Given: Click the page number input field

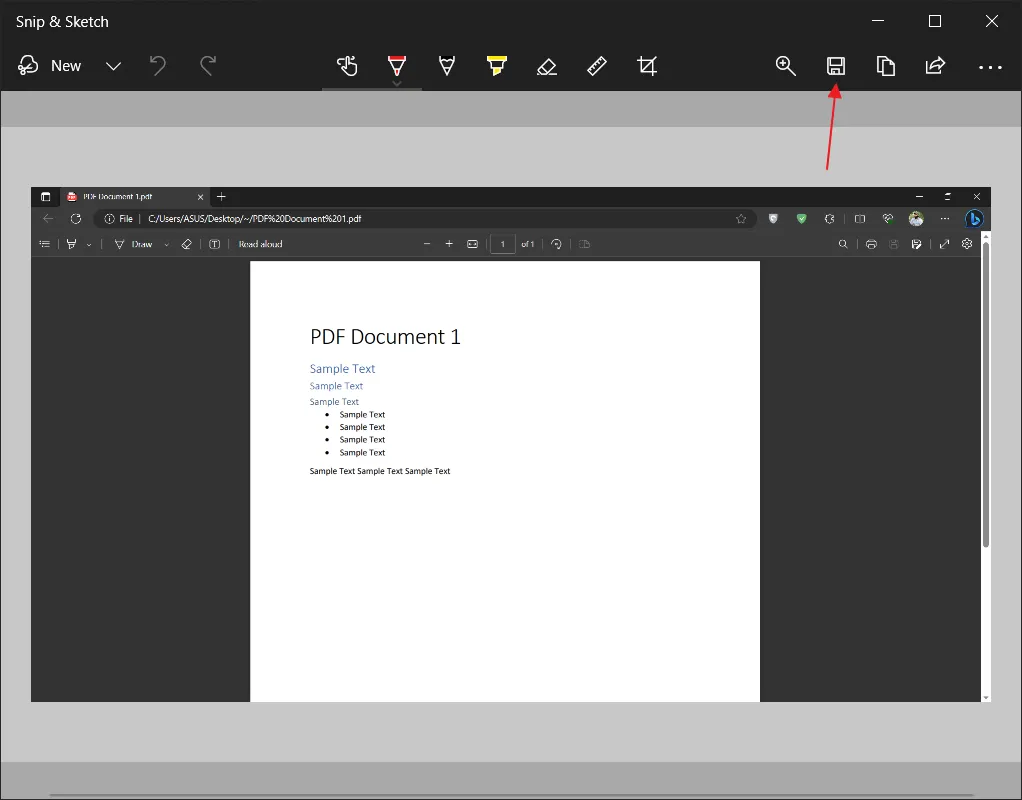Looking at the screenshot, I should pyautogui.click(x=502, y=243).
